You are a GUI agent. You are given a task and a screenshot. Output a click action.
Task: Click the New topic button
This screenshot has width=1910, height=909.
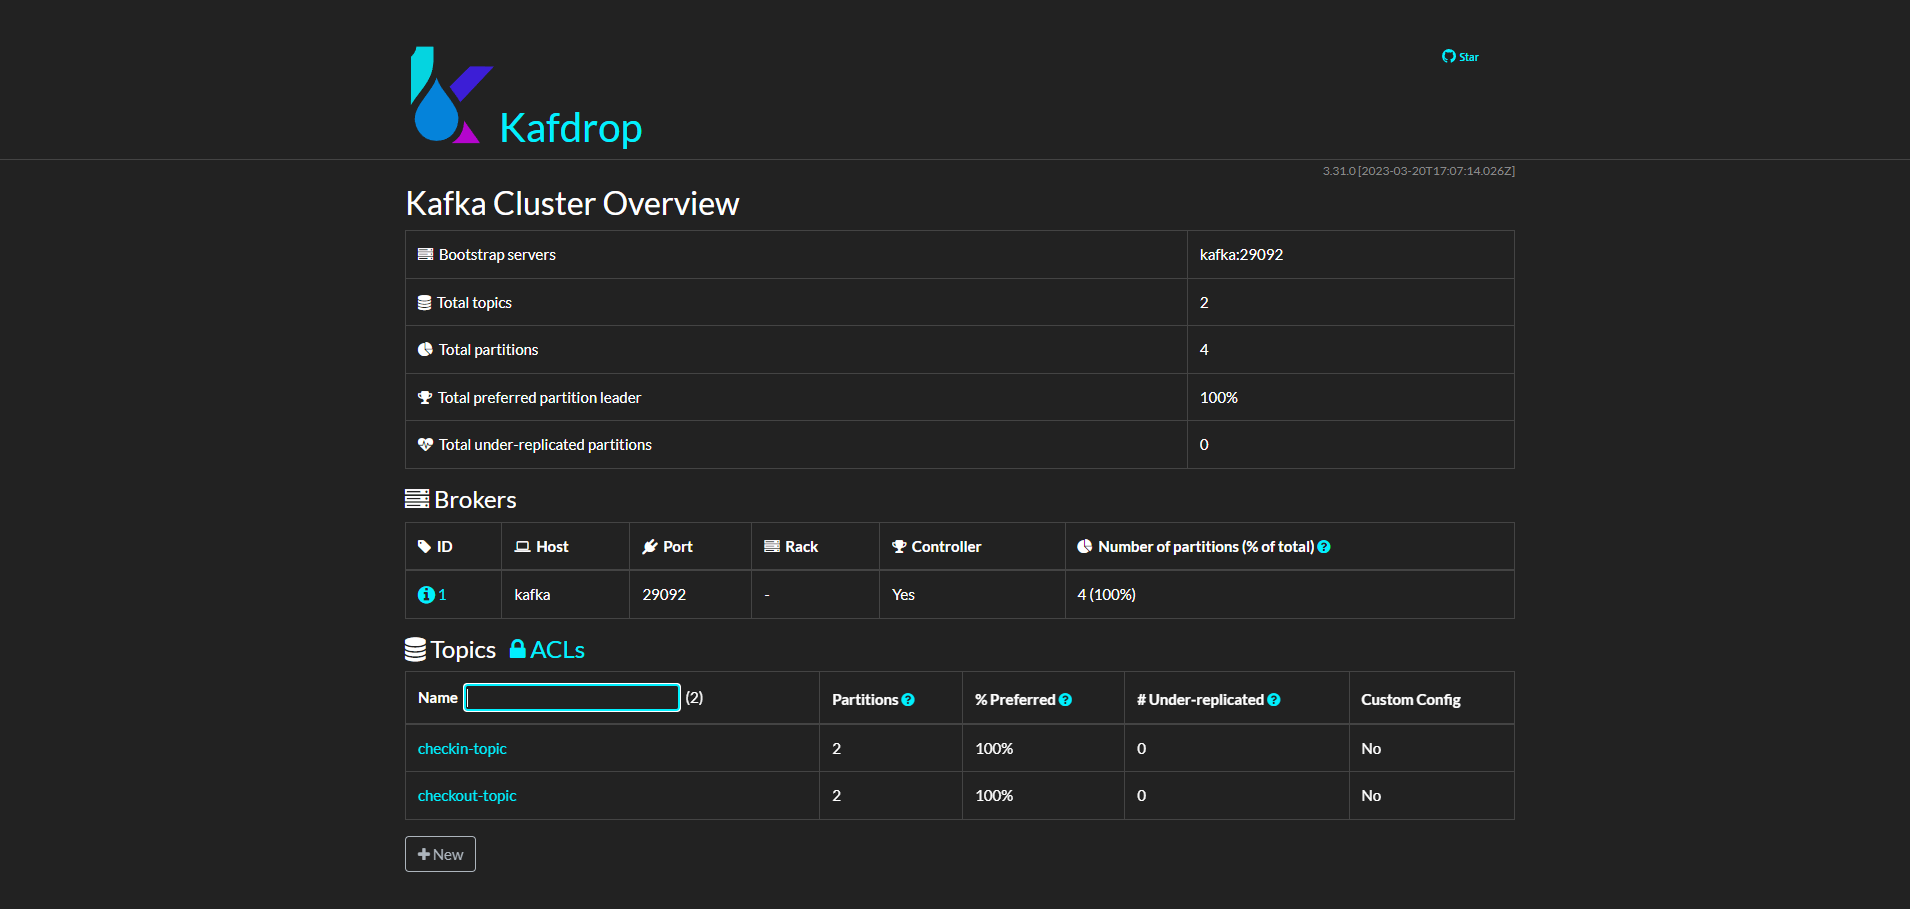[x=440, y=854]
